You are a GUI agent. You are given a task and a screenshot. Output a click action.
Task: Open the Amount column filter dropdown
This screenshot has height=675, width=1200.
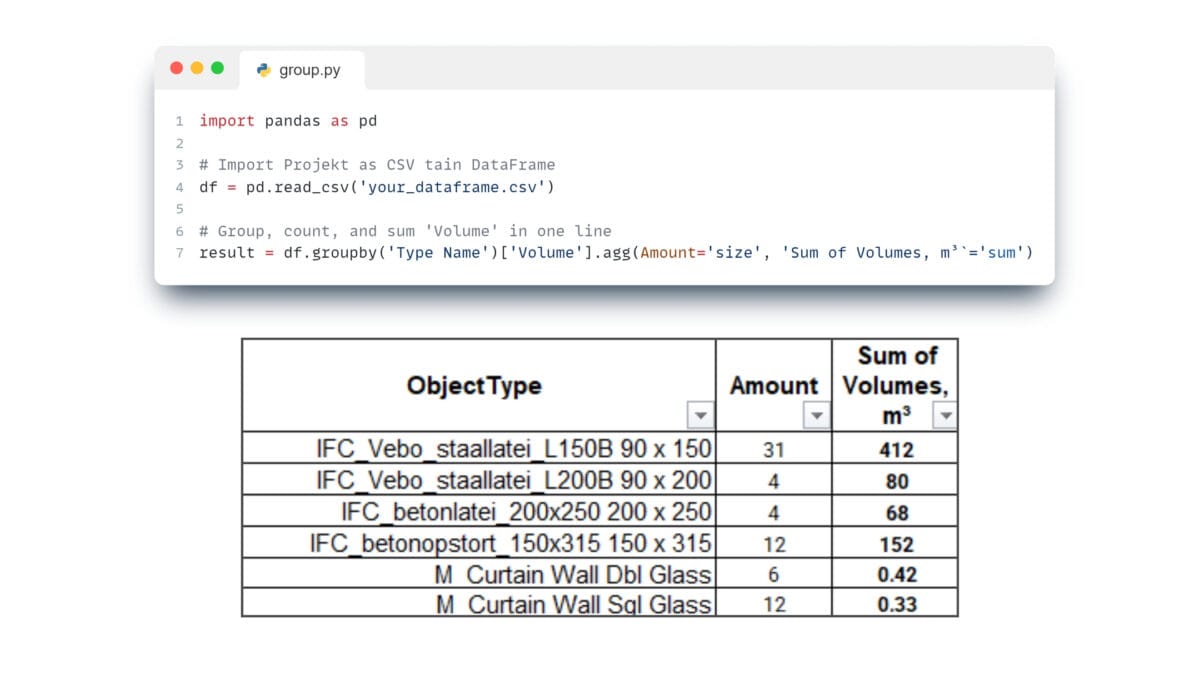818,416
